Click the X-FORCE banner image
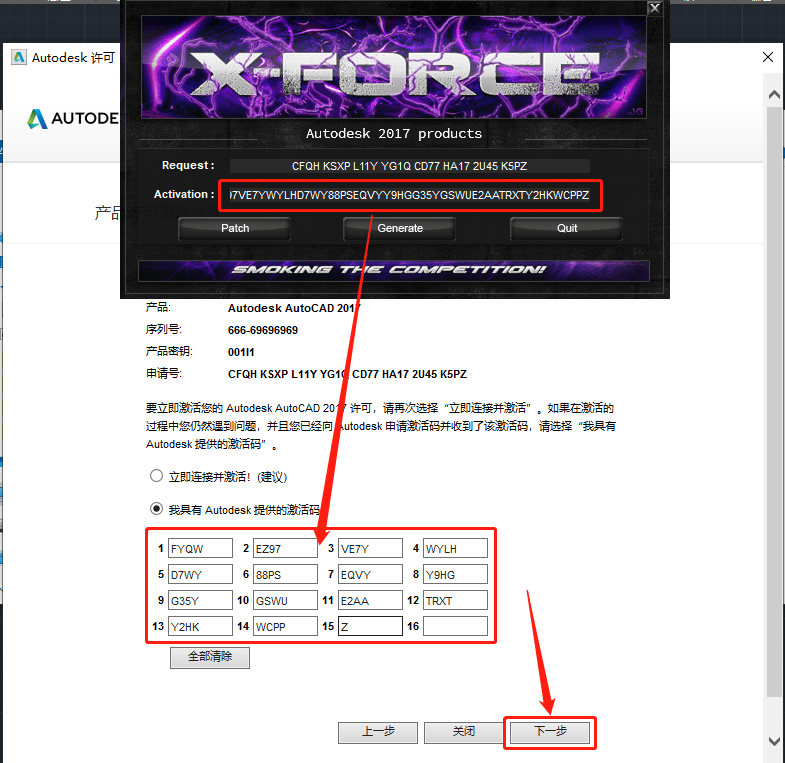The height and width of the screenshot is (763, 785). point(394,67)
